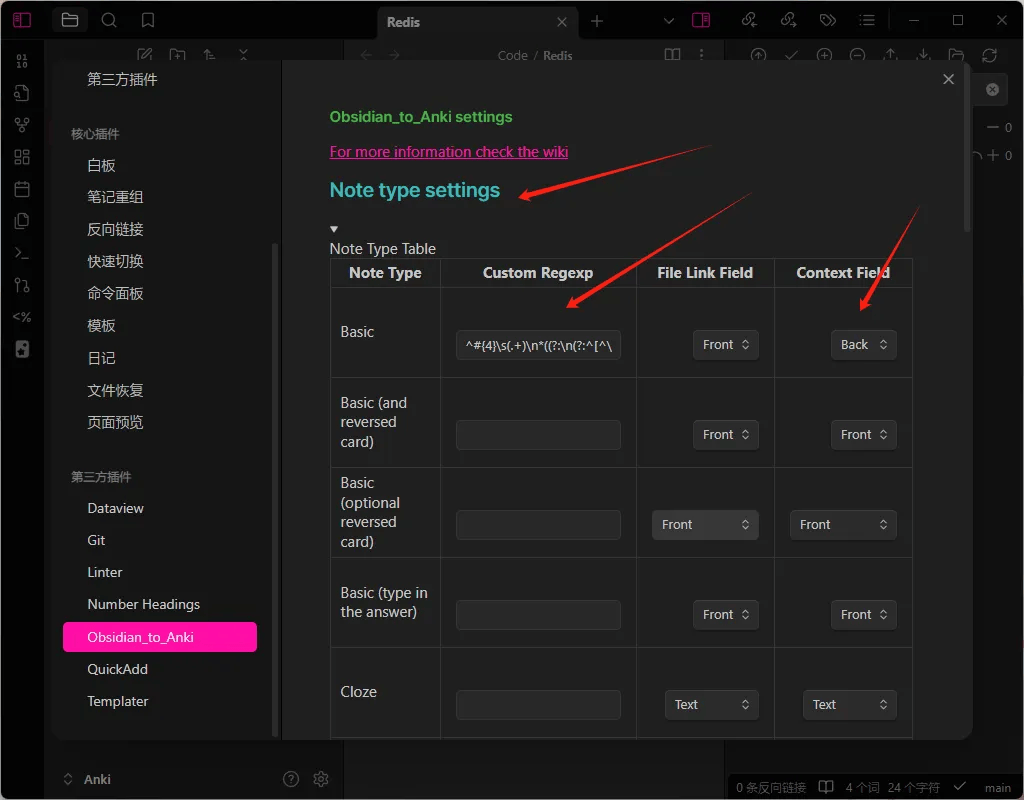The height and width of the screenshot is (800, 1024).
Task: Open daily note calendar ribbon icon
Action: pos(22,189)
